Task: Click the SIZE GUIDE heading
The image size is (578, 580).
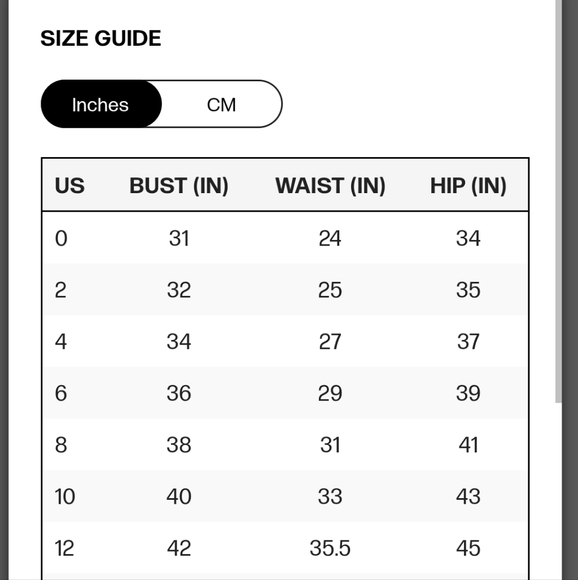Action: tap(101, 38)
